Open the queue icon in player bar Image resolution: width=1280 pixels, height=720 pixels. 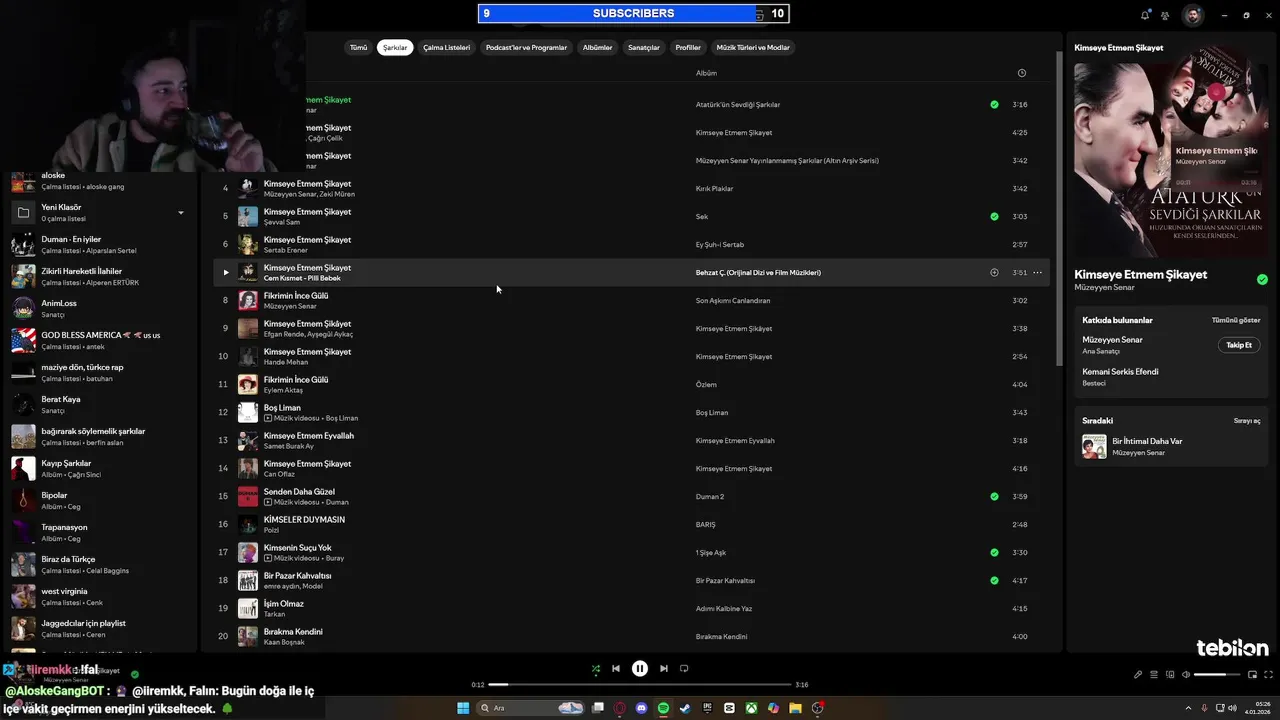1154,674
